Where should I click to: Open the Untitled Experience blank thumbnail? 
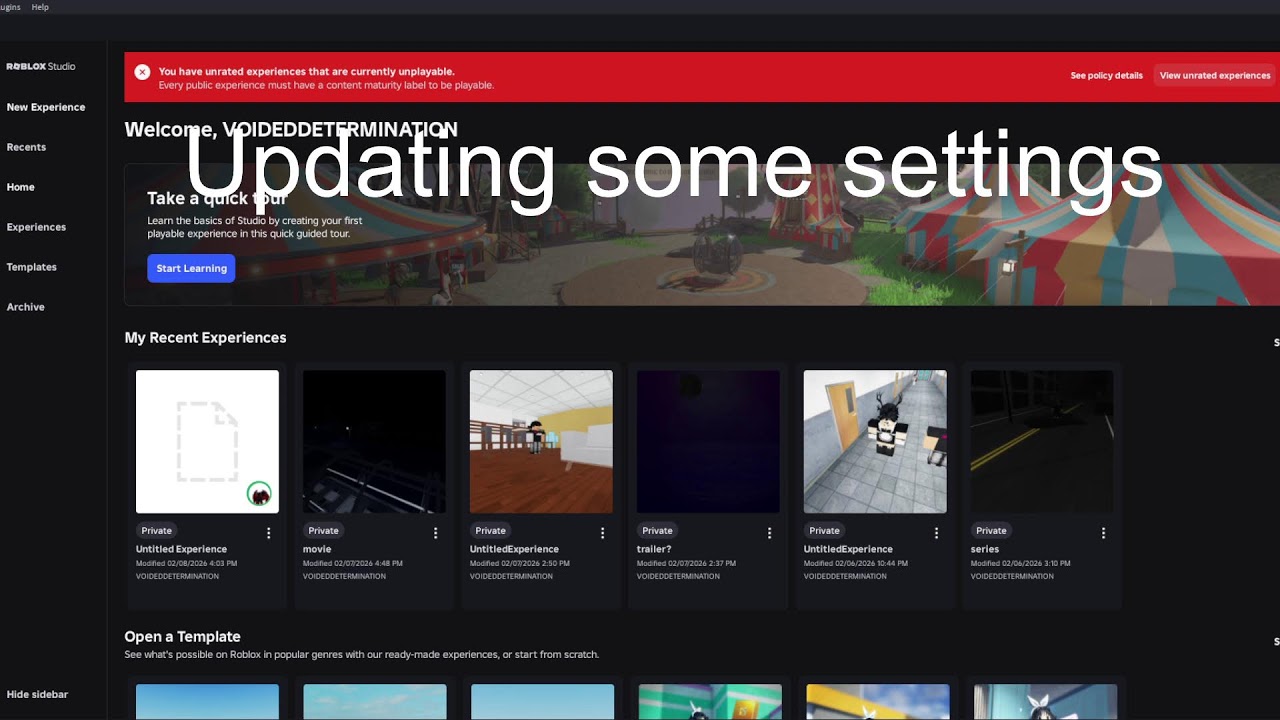point(207,442)
